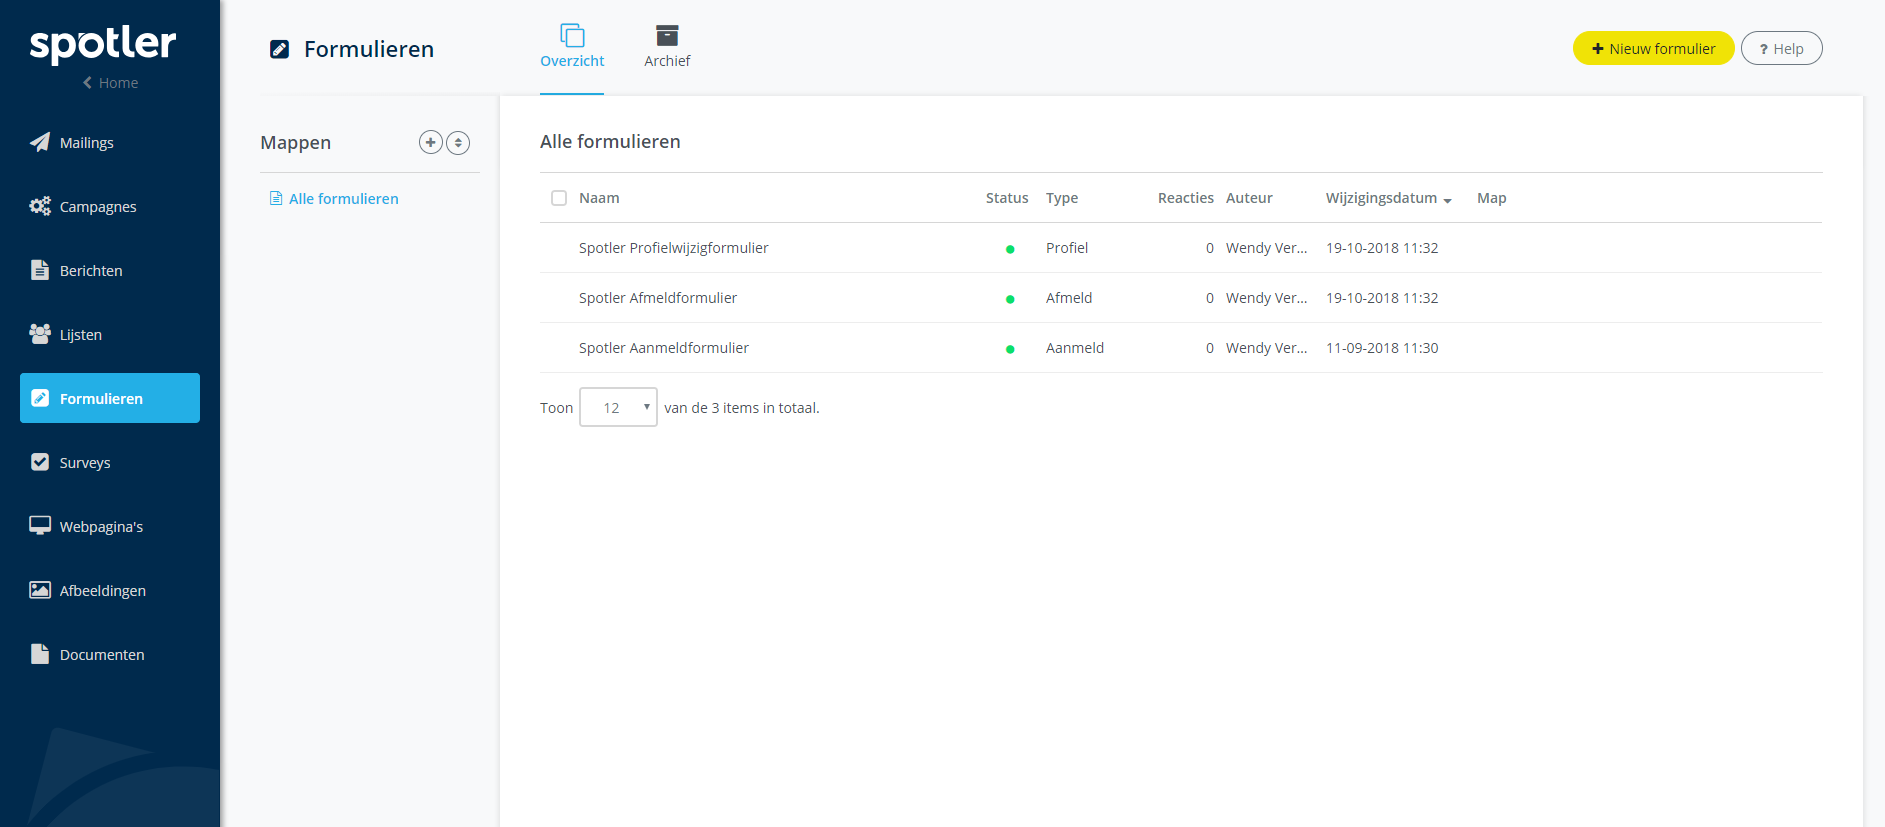Open the Spotler Afmeldformulier row

657,298
